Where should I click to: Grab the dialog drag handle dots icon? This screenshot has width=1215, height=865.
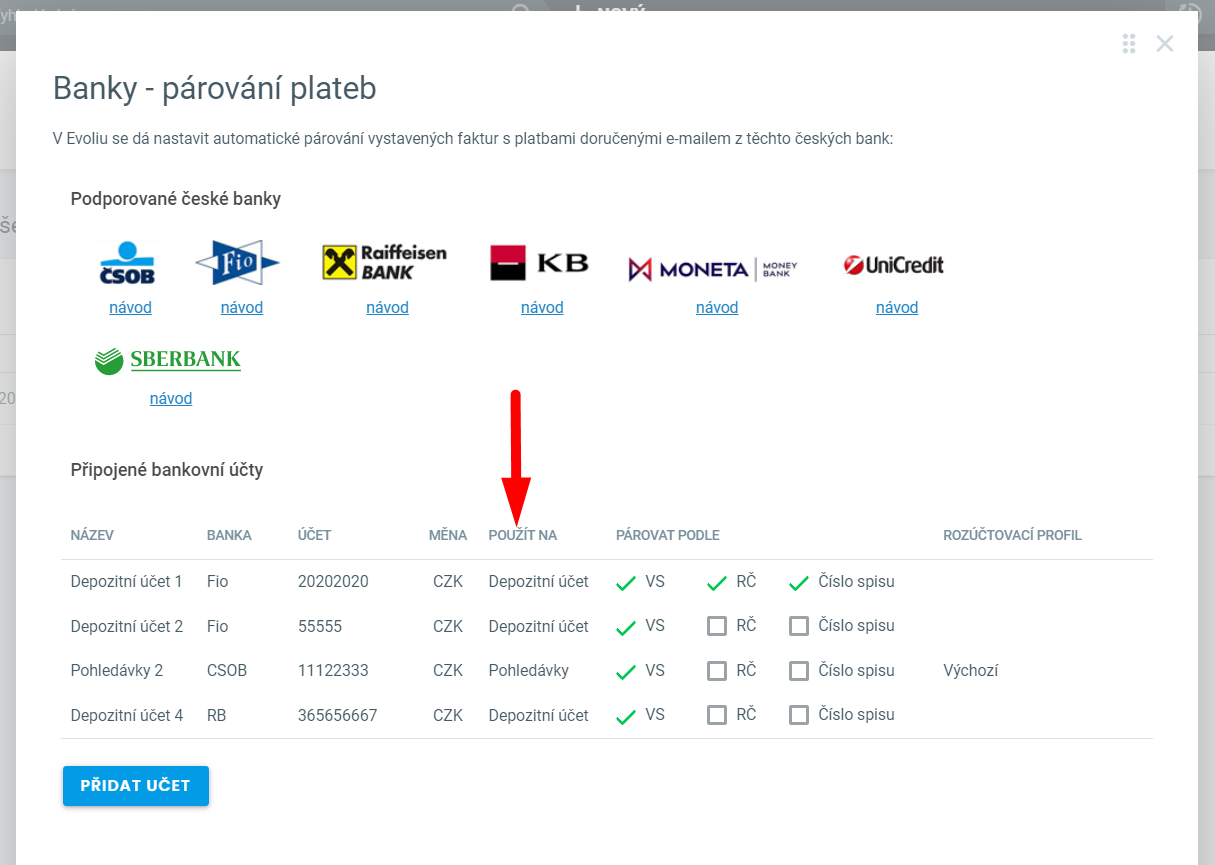click(1129, 43)
